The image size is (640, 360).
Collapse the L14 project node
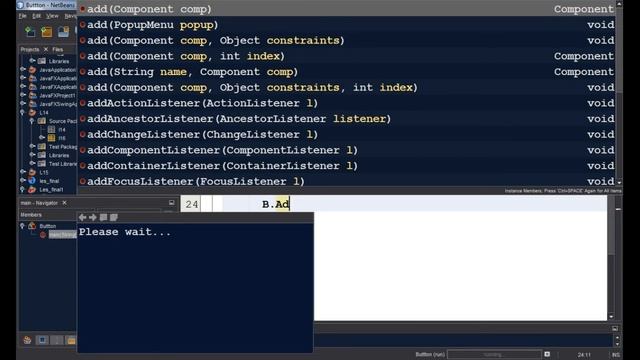23,112
